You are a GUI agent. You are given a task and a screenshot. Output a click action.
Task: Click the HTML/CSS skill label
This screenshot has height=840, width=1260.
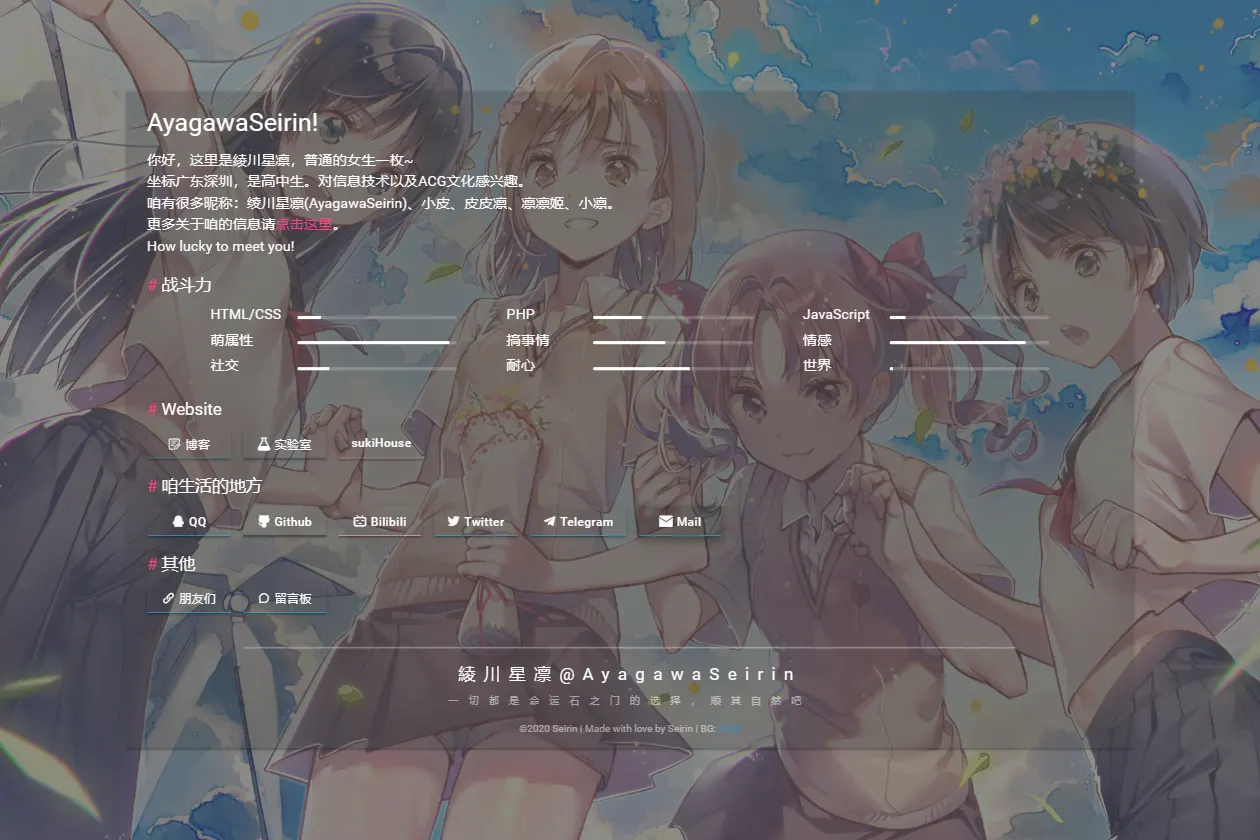[246, 314]
